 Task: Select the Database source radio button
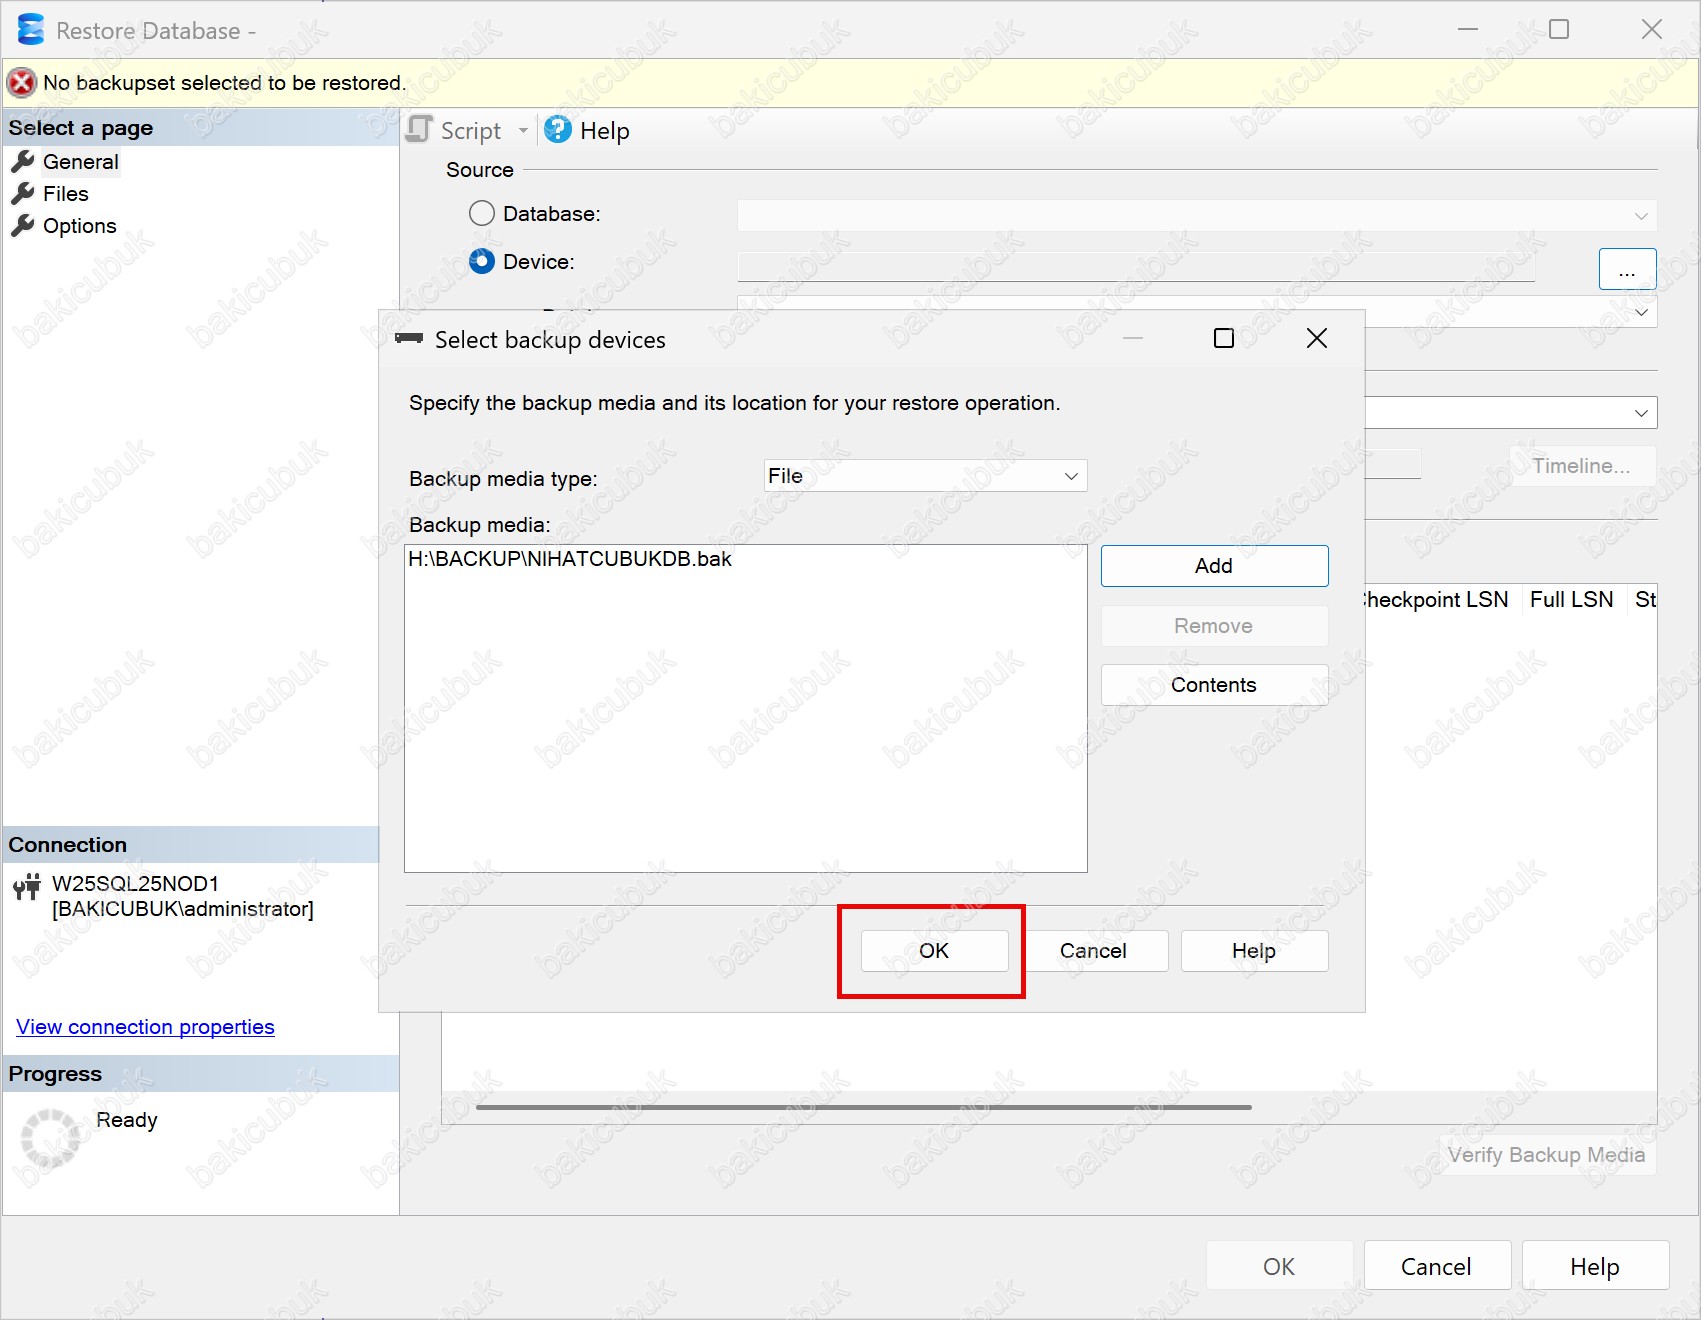click(482, 214)
